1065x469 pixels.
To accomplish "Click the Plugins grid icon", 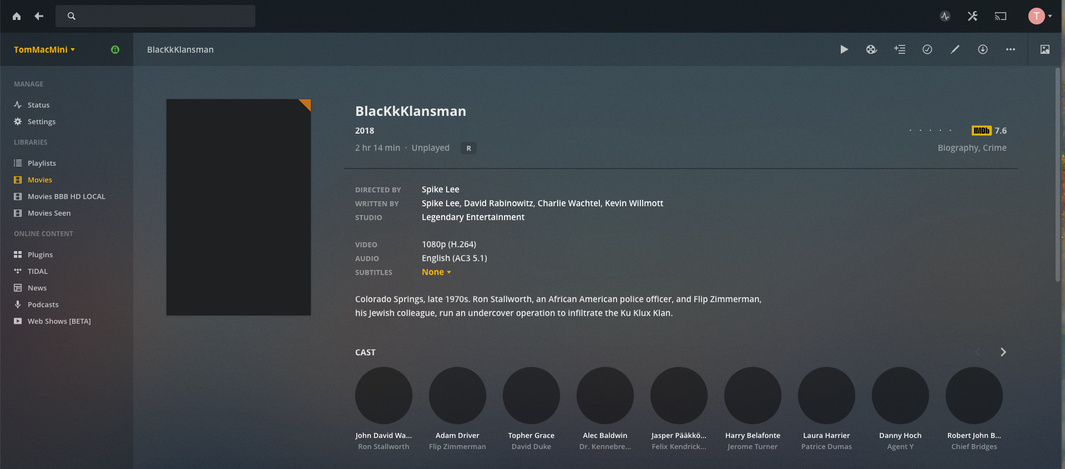I will (18, 255).
